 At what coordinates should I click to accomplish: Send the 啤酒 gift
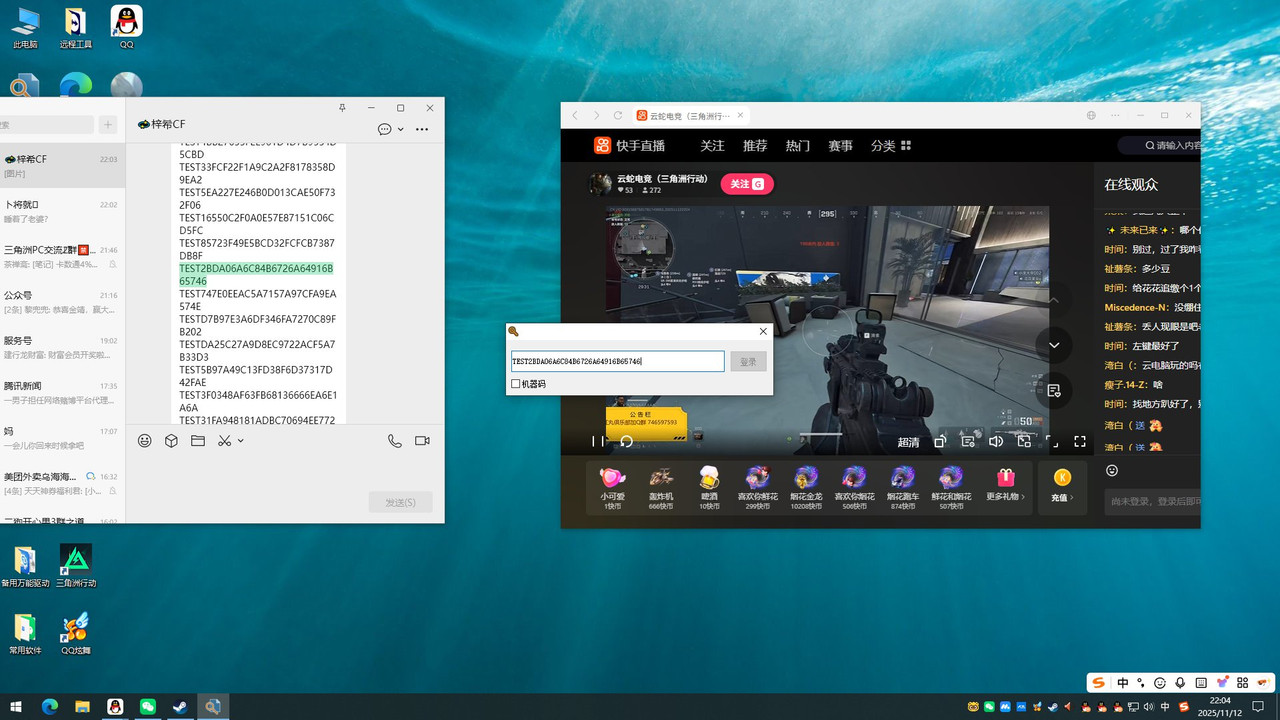click(709, 488)
